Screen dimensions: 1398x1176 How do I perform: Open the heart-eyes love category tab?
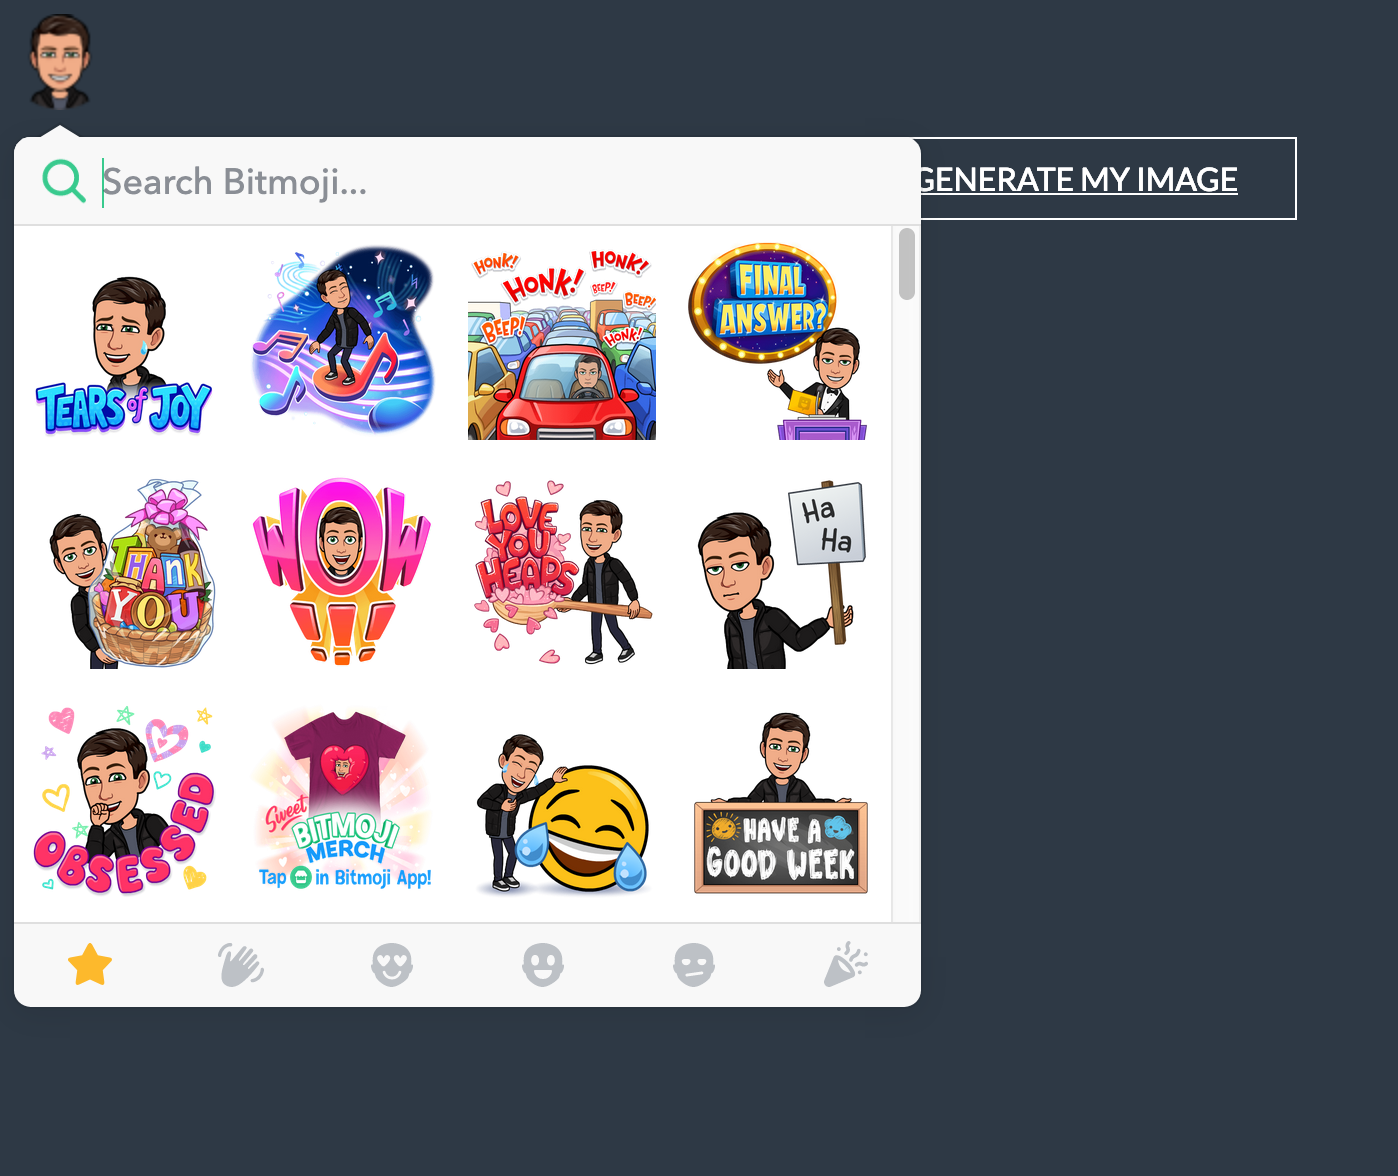(x=392, y=965)
